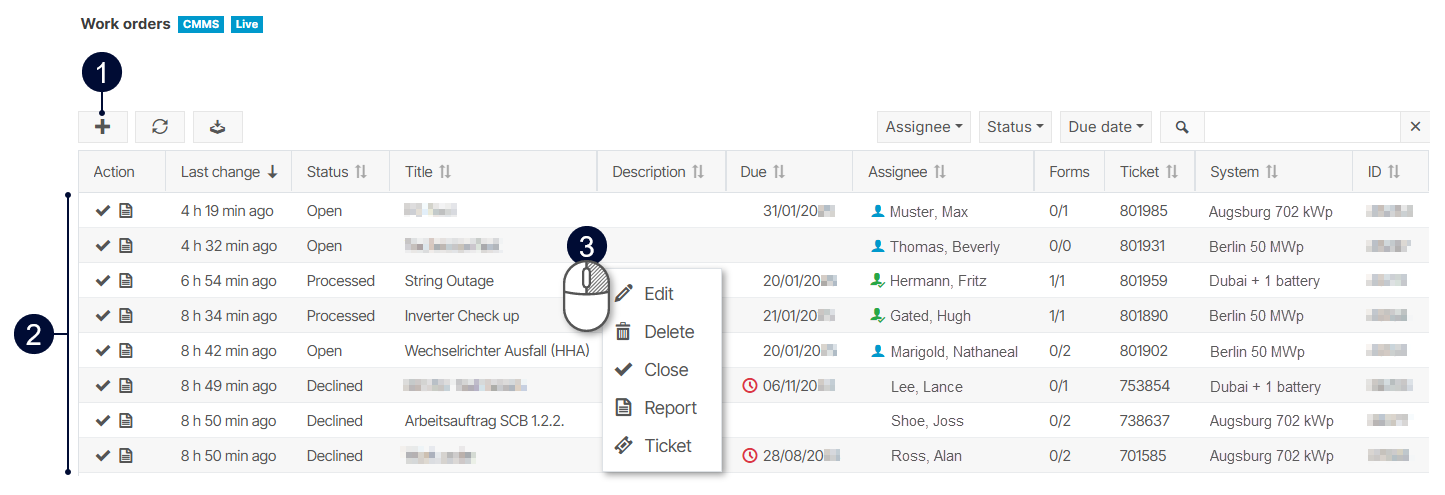Open report document icon in Inverter Check up row

point(126,316)
